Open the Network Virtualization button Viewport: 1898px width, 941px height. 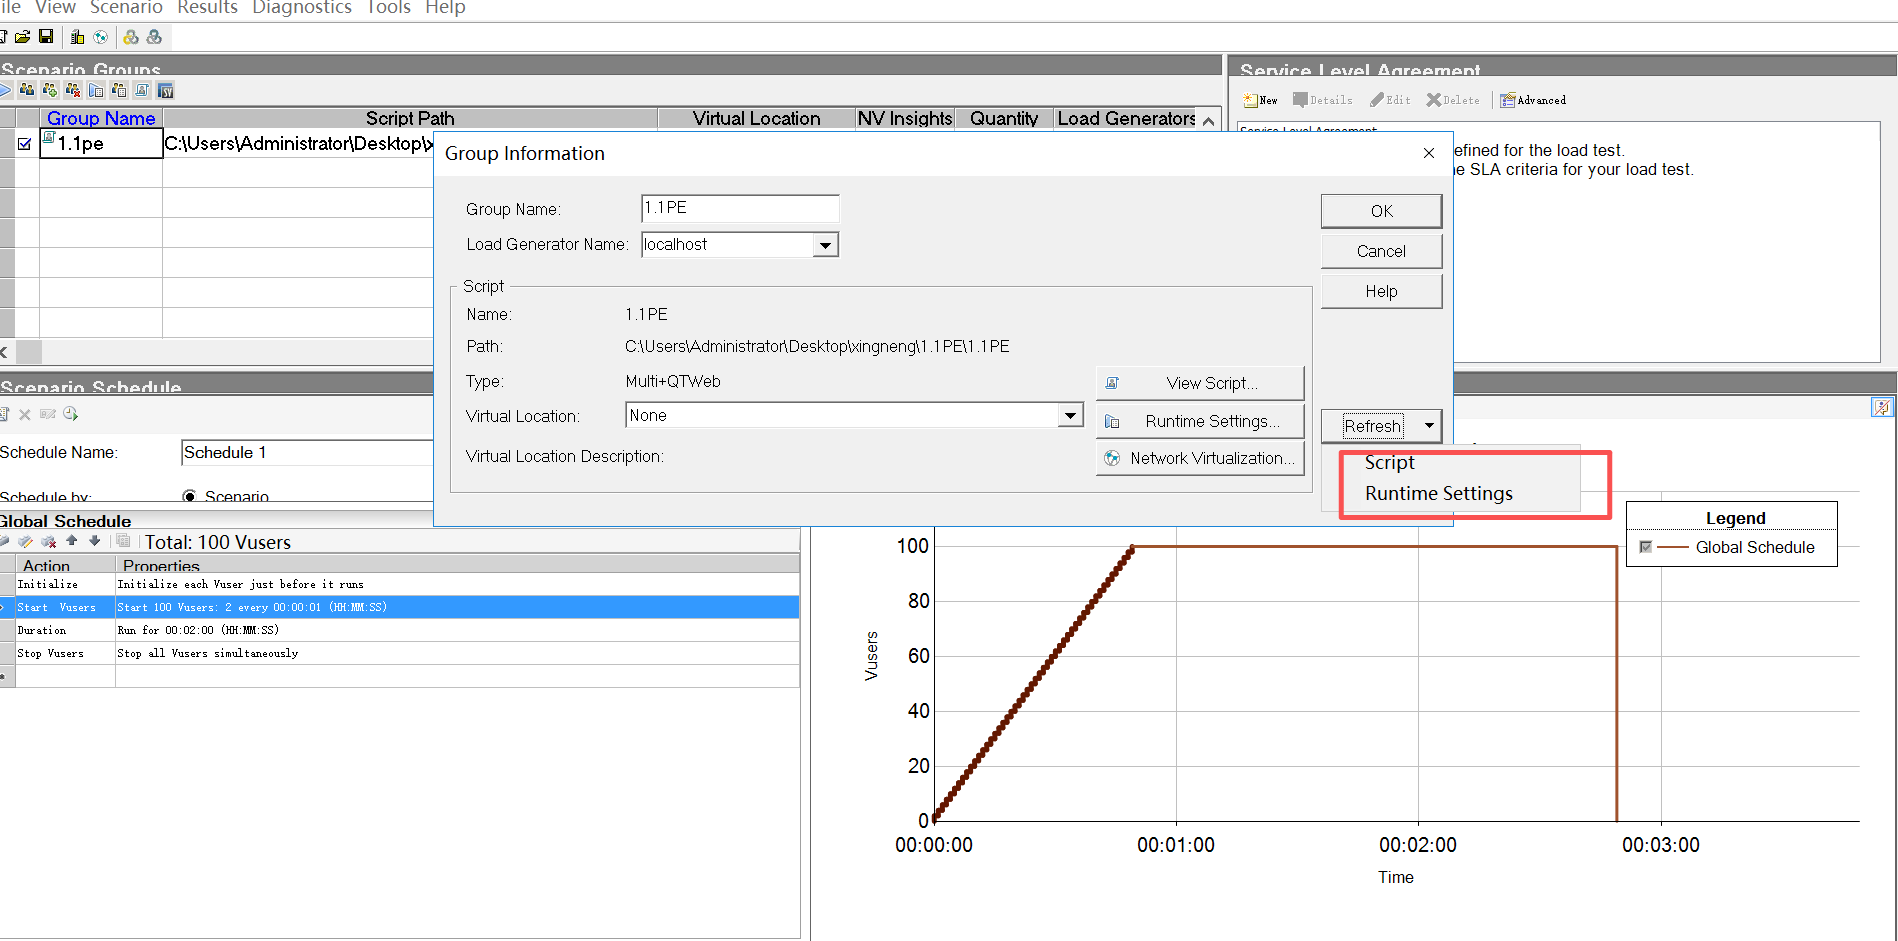(1200, 458)
